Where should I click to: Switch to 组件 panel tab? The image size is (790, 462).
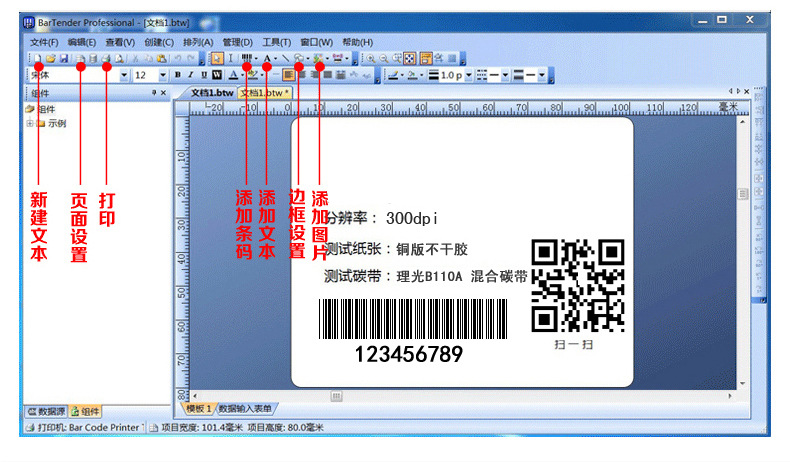(85, 412)
